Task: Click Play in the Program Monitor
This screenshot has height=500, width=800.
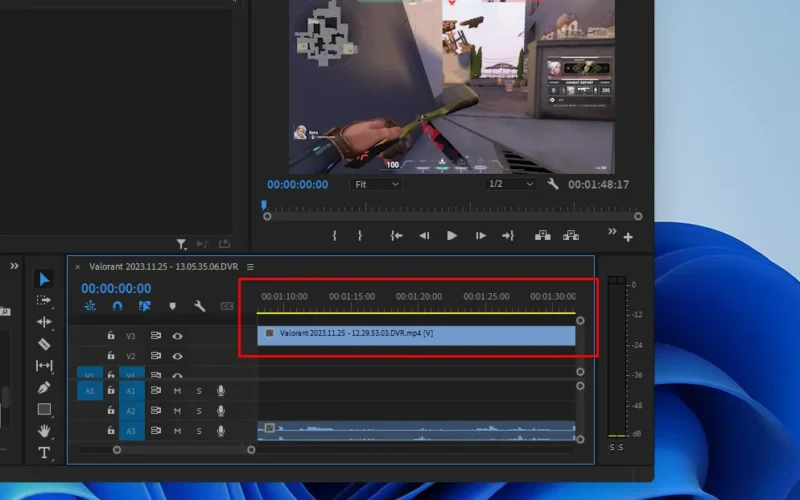Action: pos(452,236)
